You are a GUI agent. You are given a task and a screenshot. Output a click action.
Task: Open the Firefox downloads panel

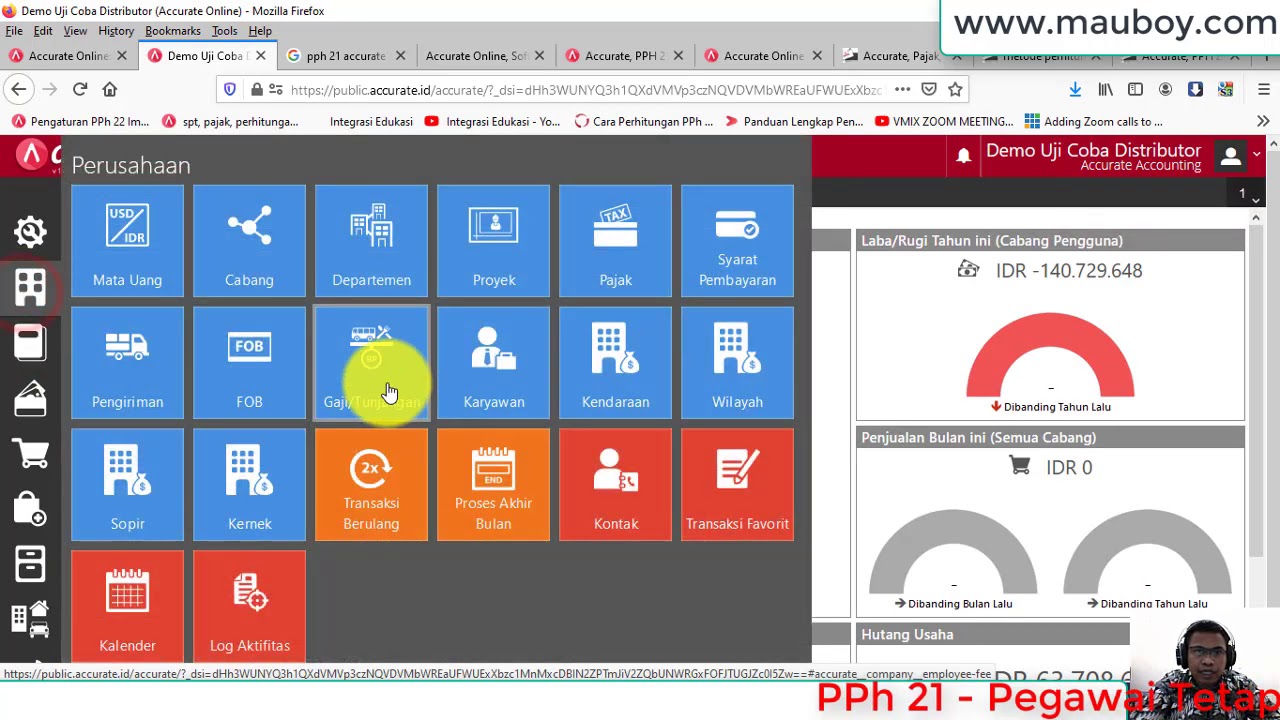1075,89
